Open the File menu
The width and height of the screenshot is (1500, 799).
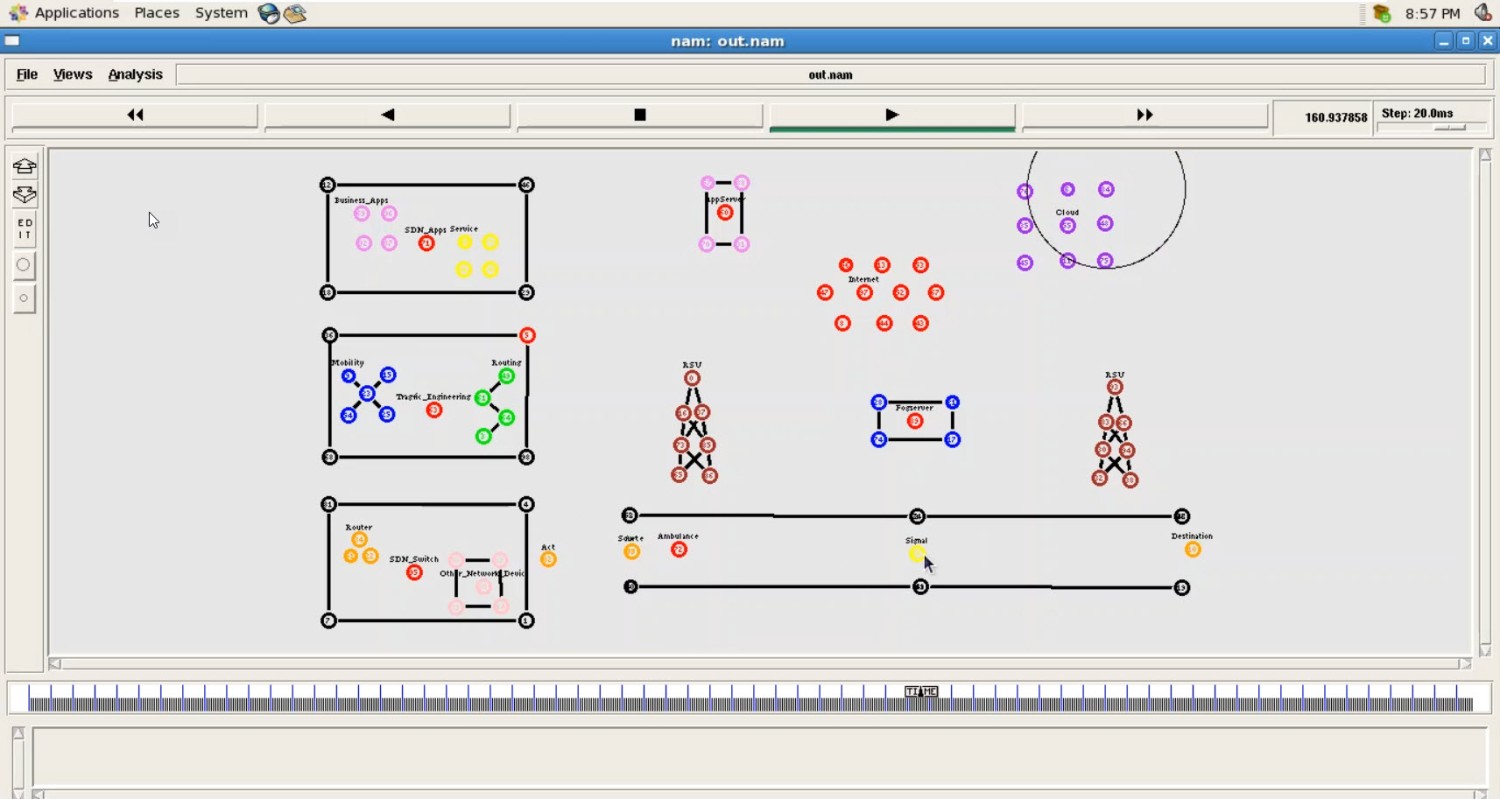coord(27,74)
